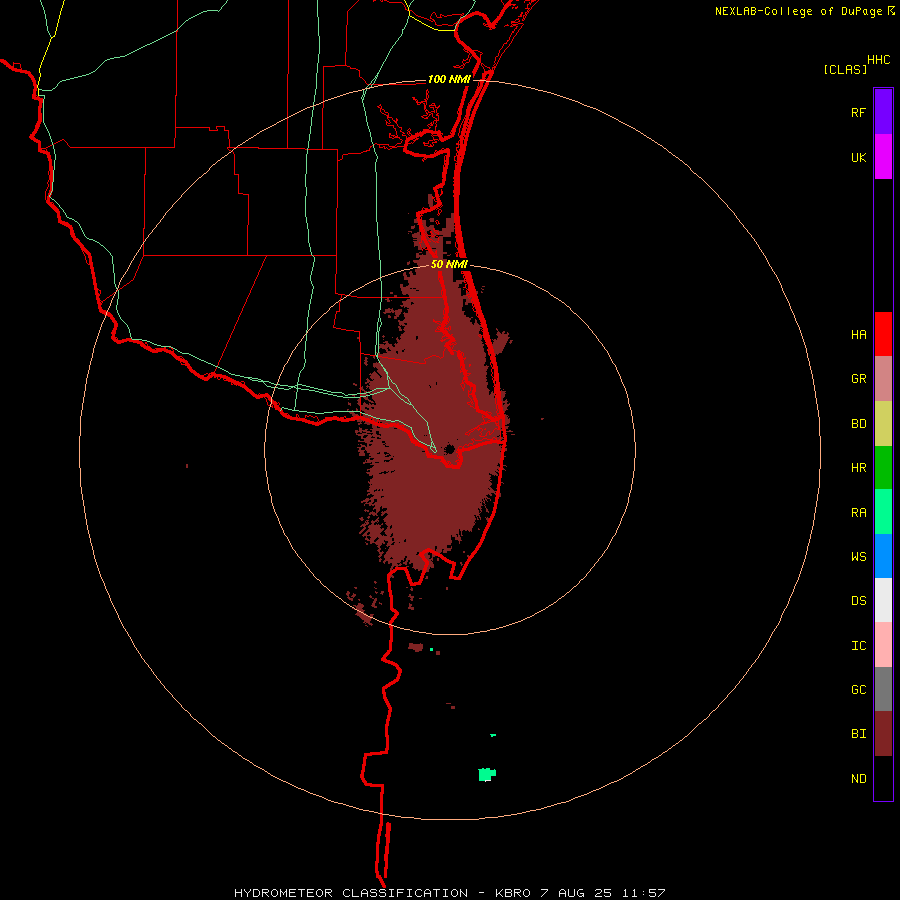Click the DS white legend swatch

click(x=883, y=600)
